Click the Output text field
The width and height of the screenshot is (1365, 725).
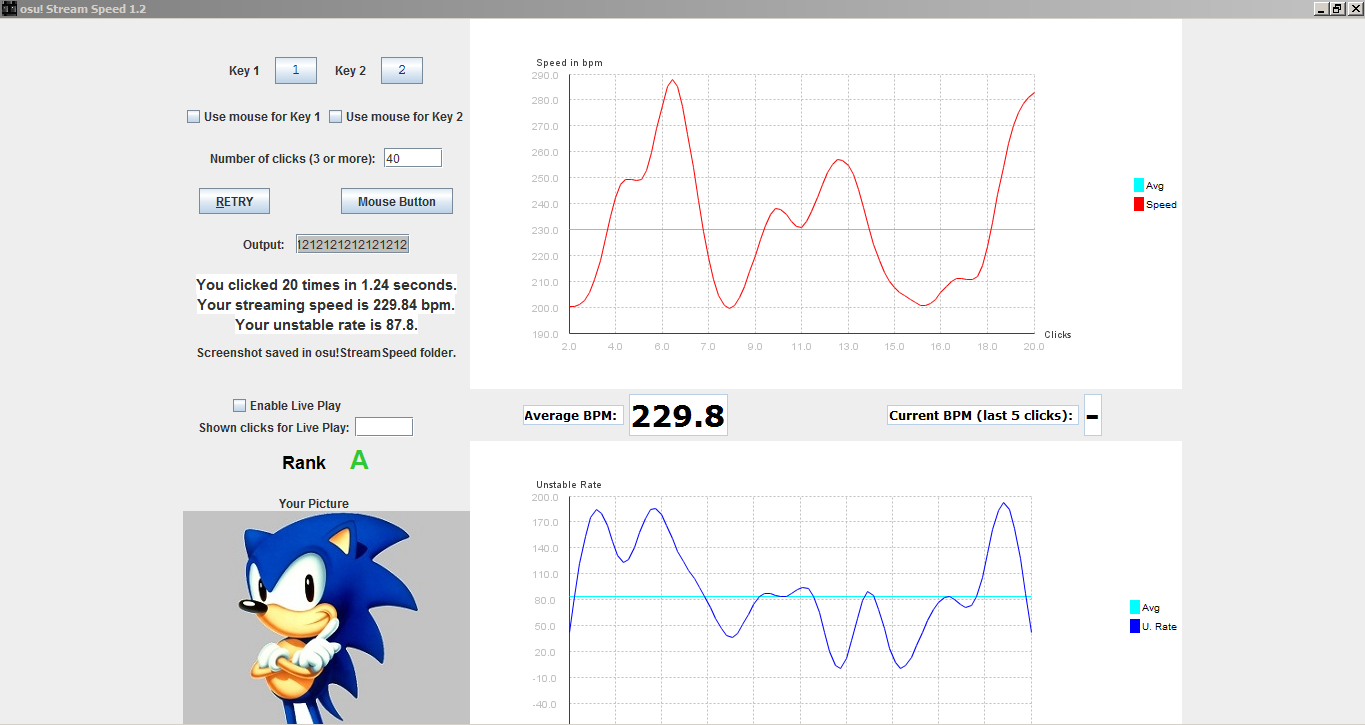pyautogui.click(x=353, y=244)
